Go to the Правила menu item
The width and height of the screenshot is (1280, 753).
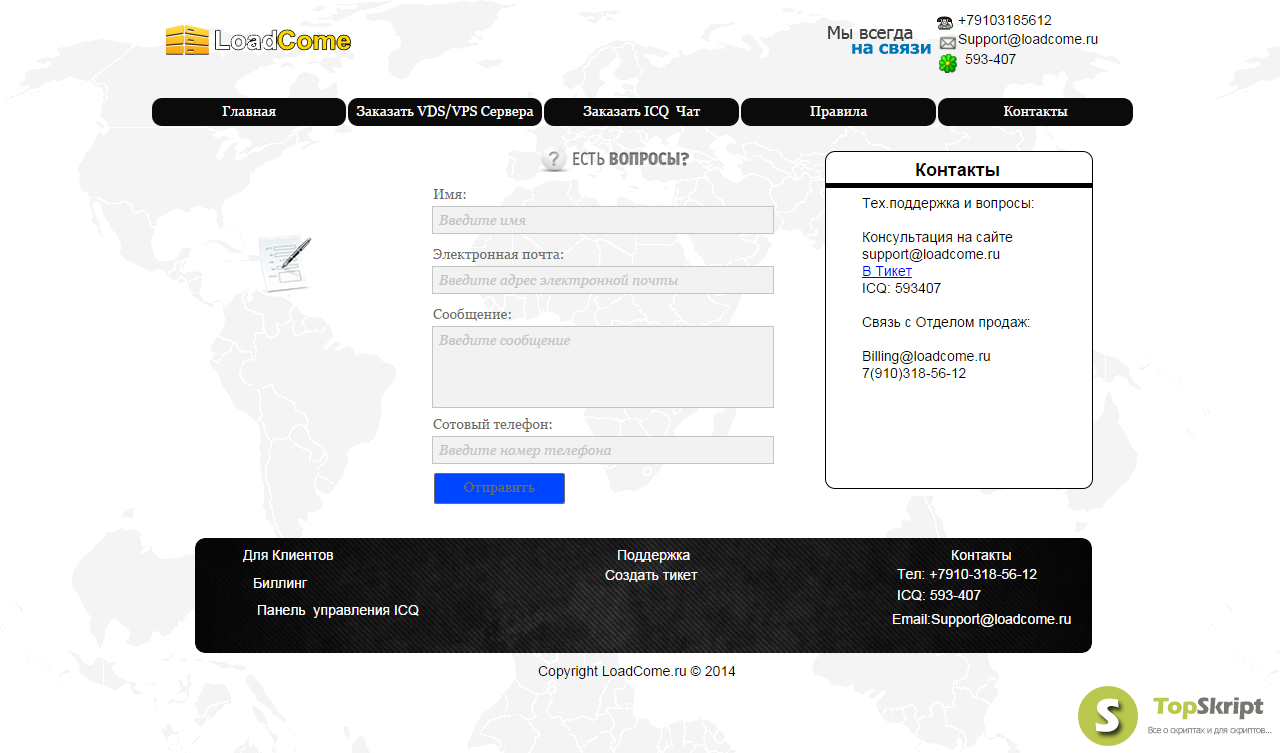point(838,112)
